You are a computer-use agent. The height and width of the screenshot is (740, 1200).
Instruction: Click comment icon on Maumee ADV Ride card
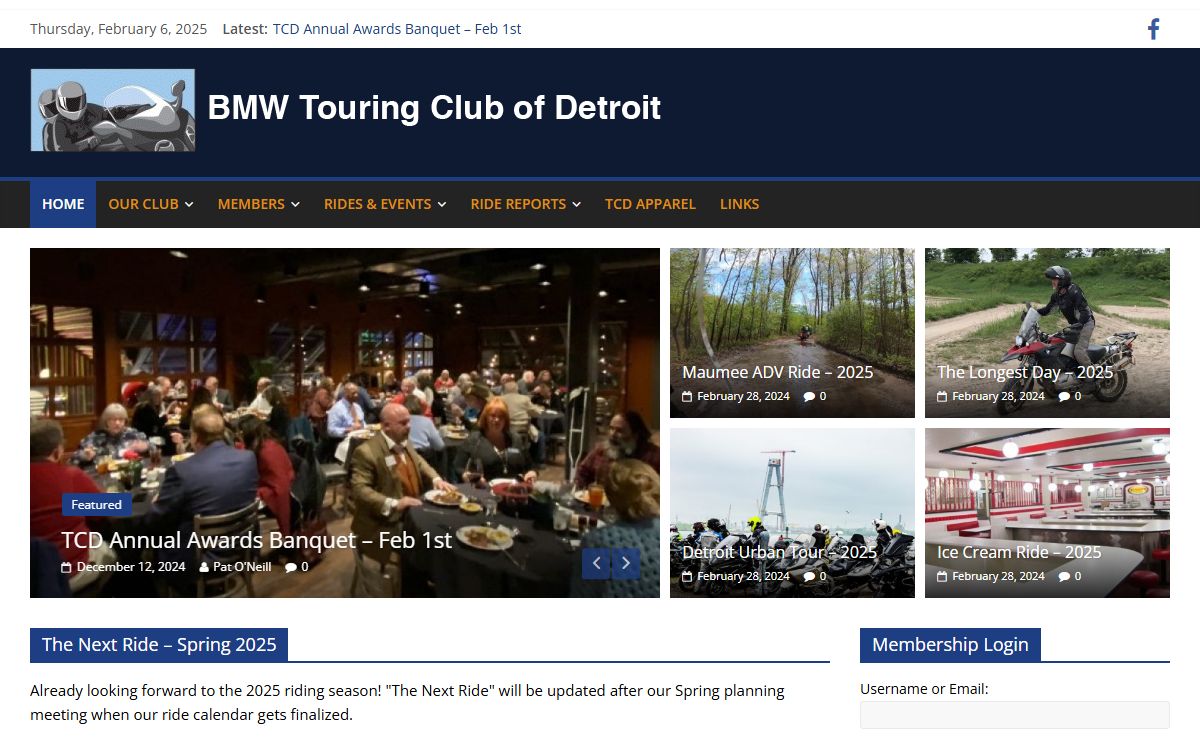coord(809,397)
